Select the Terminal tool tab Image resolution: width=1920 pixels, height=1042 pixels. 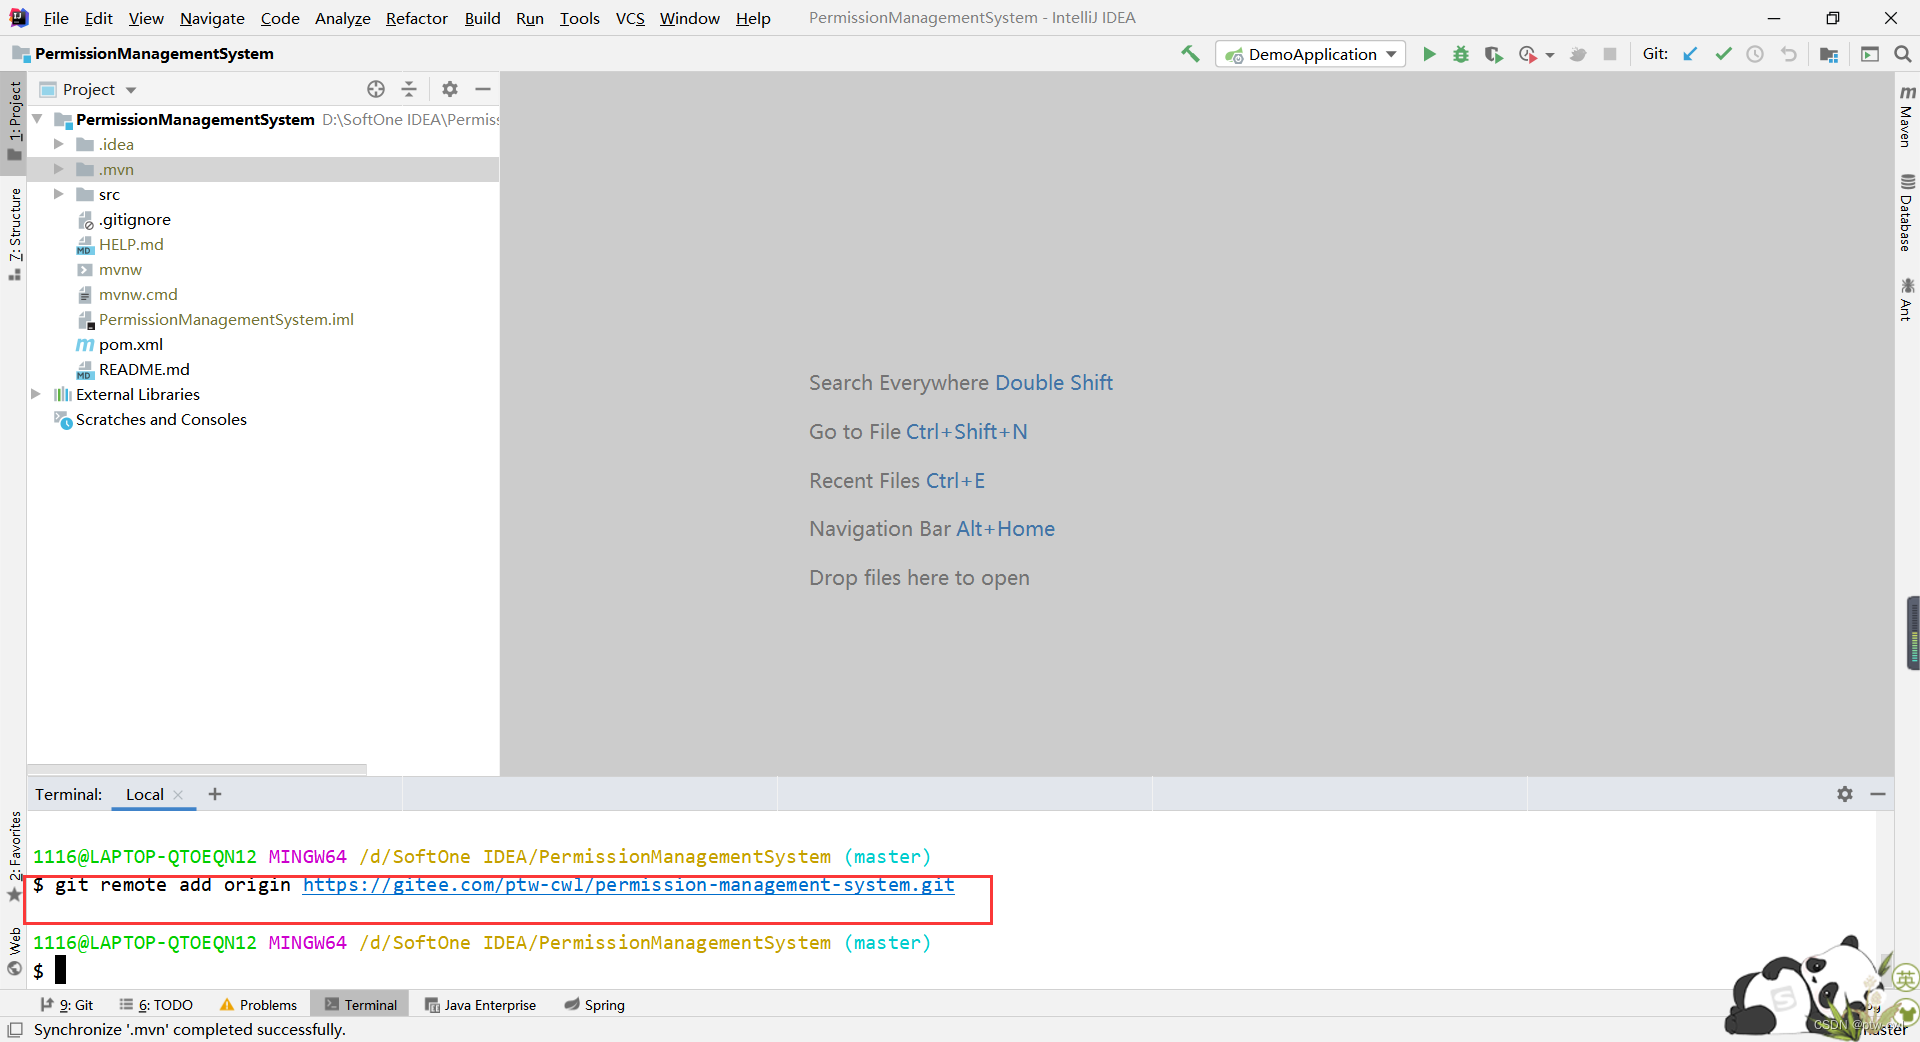(x=360, y=1005)
